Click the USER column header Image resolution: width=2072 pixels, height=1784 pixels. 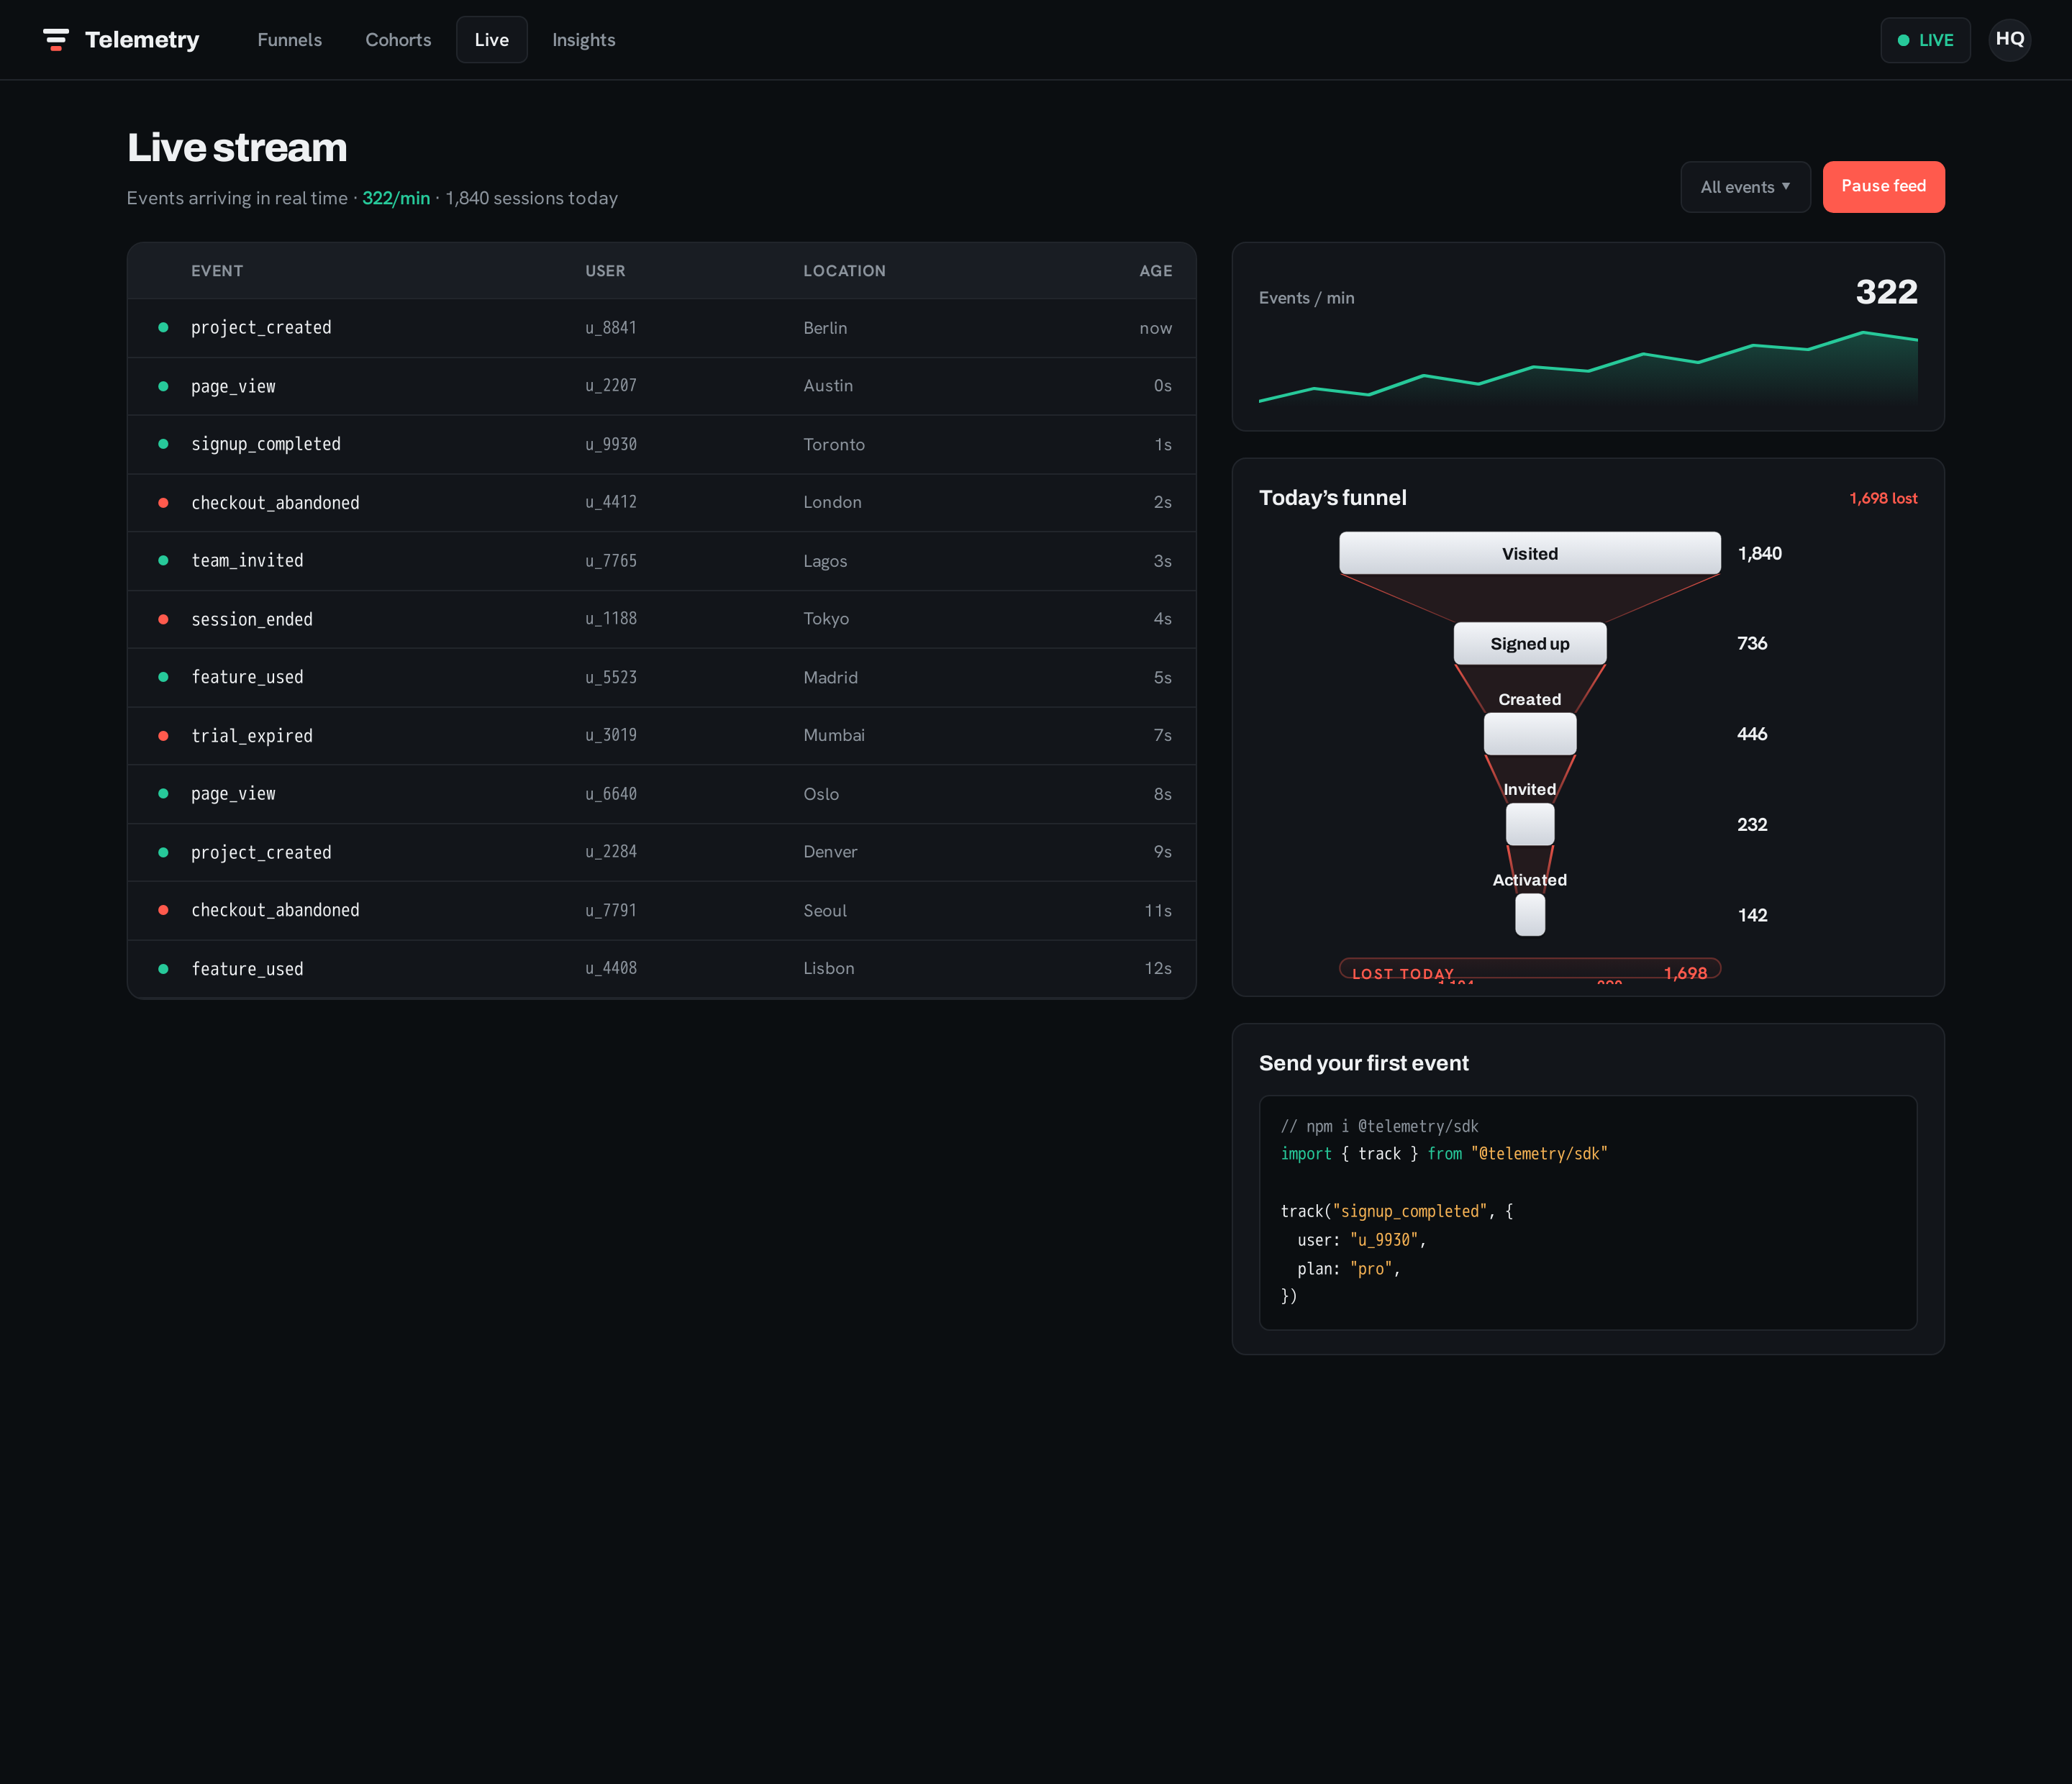click(605, 271)
